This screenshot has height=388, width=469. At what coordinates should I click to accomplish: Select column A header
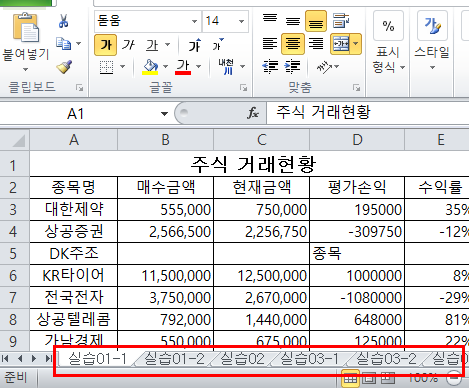[74, 140]
